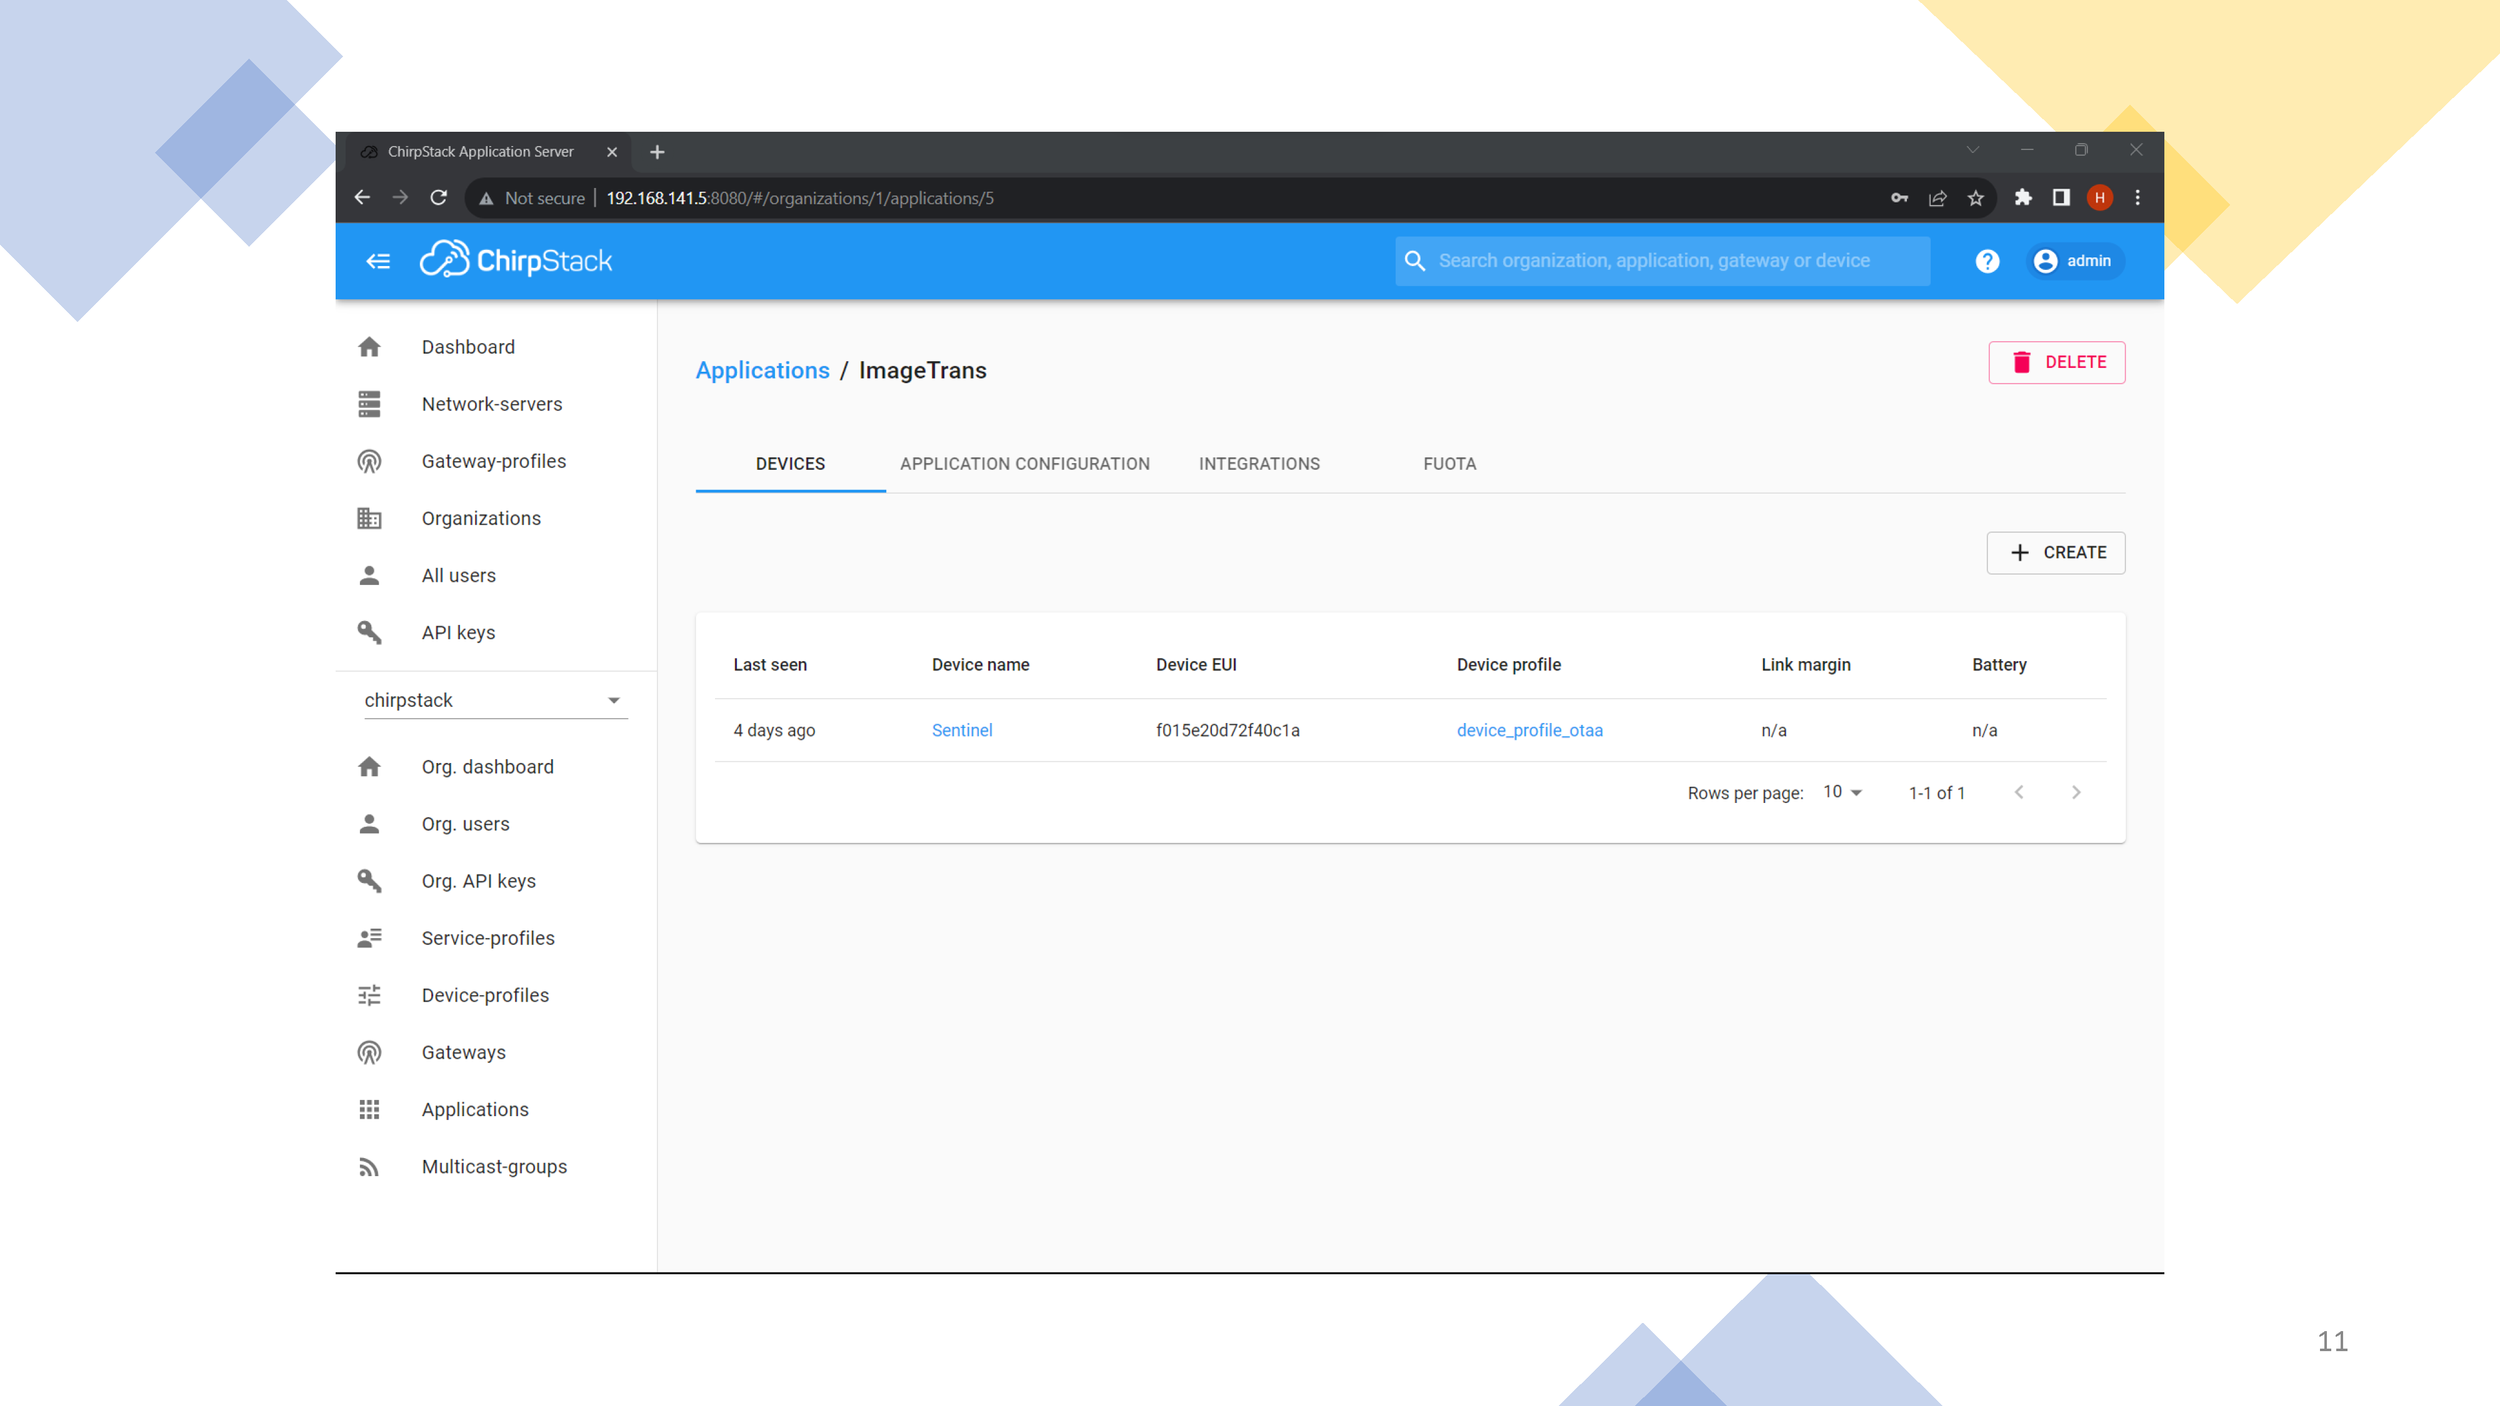The image size is (2500, 1406).
Task: Click the Org. dashboard home icon
Action: (369, 767)
